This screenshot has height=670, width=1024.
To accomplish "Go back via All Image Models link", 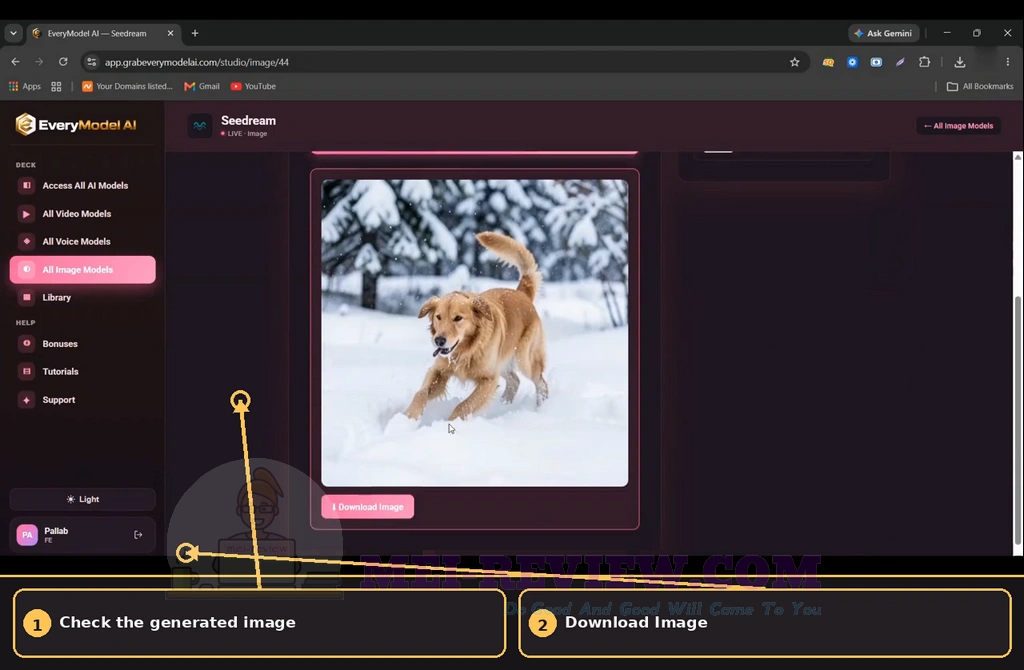I will pos(958,126).
